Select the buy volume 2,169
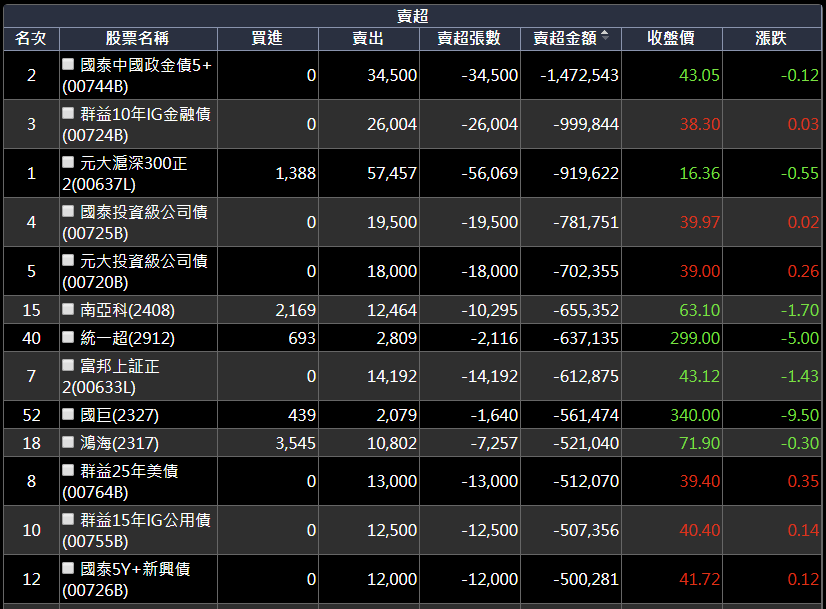 [296, 310]
